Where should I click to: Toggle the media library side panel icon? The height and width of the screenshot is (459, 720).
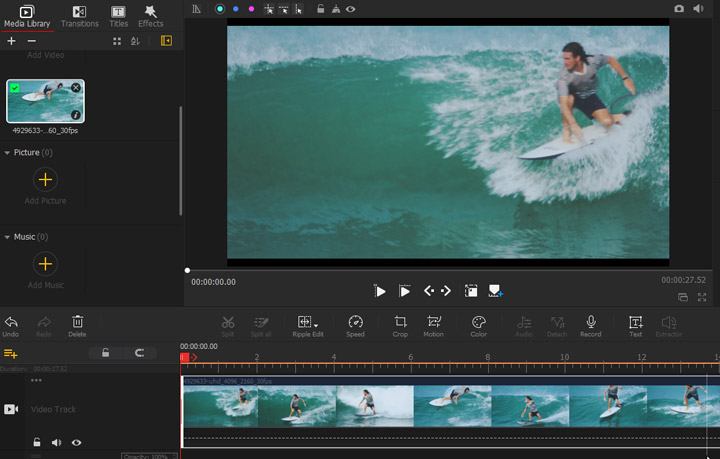click(x=166, y=41)
